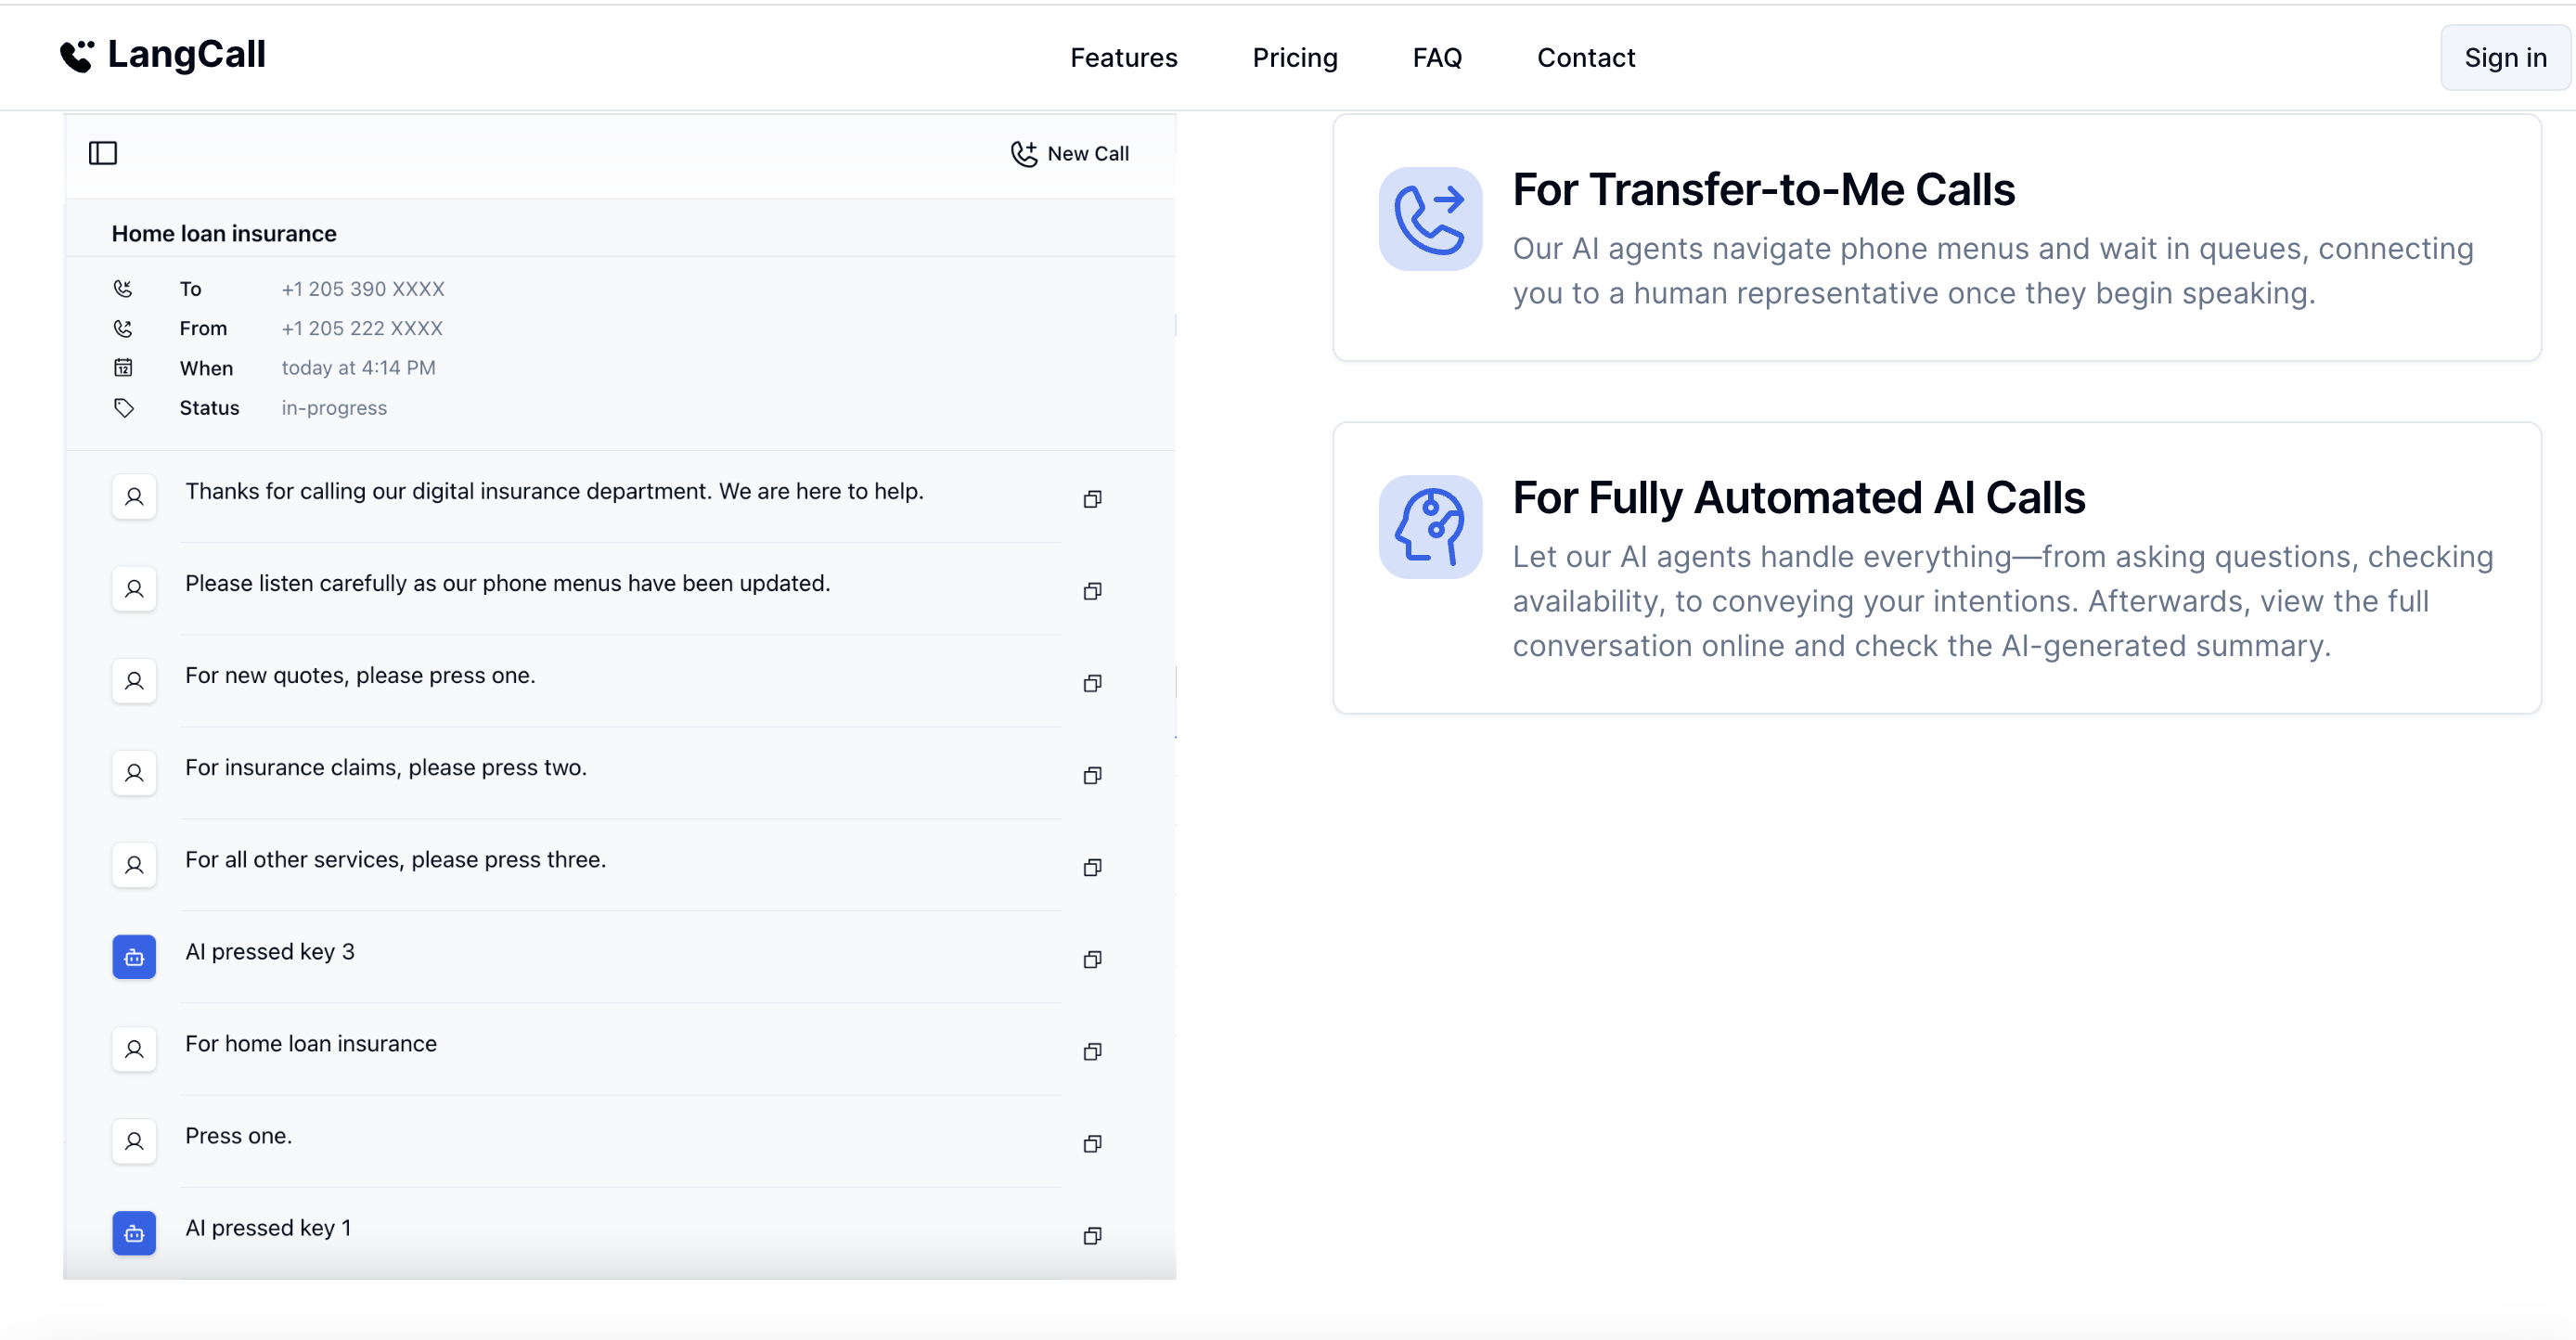Image resolution: width=2576 pixels, height=1340 pixels.
Task: Copy the 'Please listen carefully' transcript line
Action: coord(1092,591)
